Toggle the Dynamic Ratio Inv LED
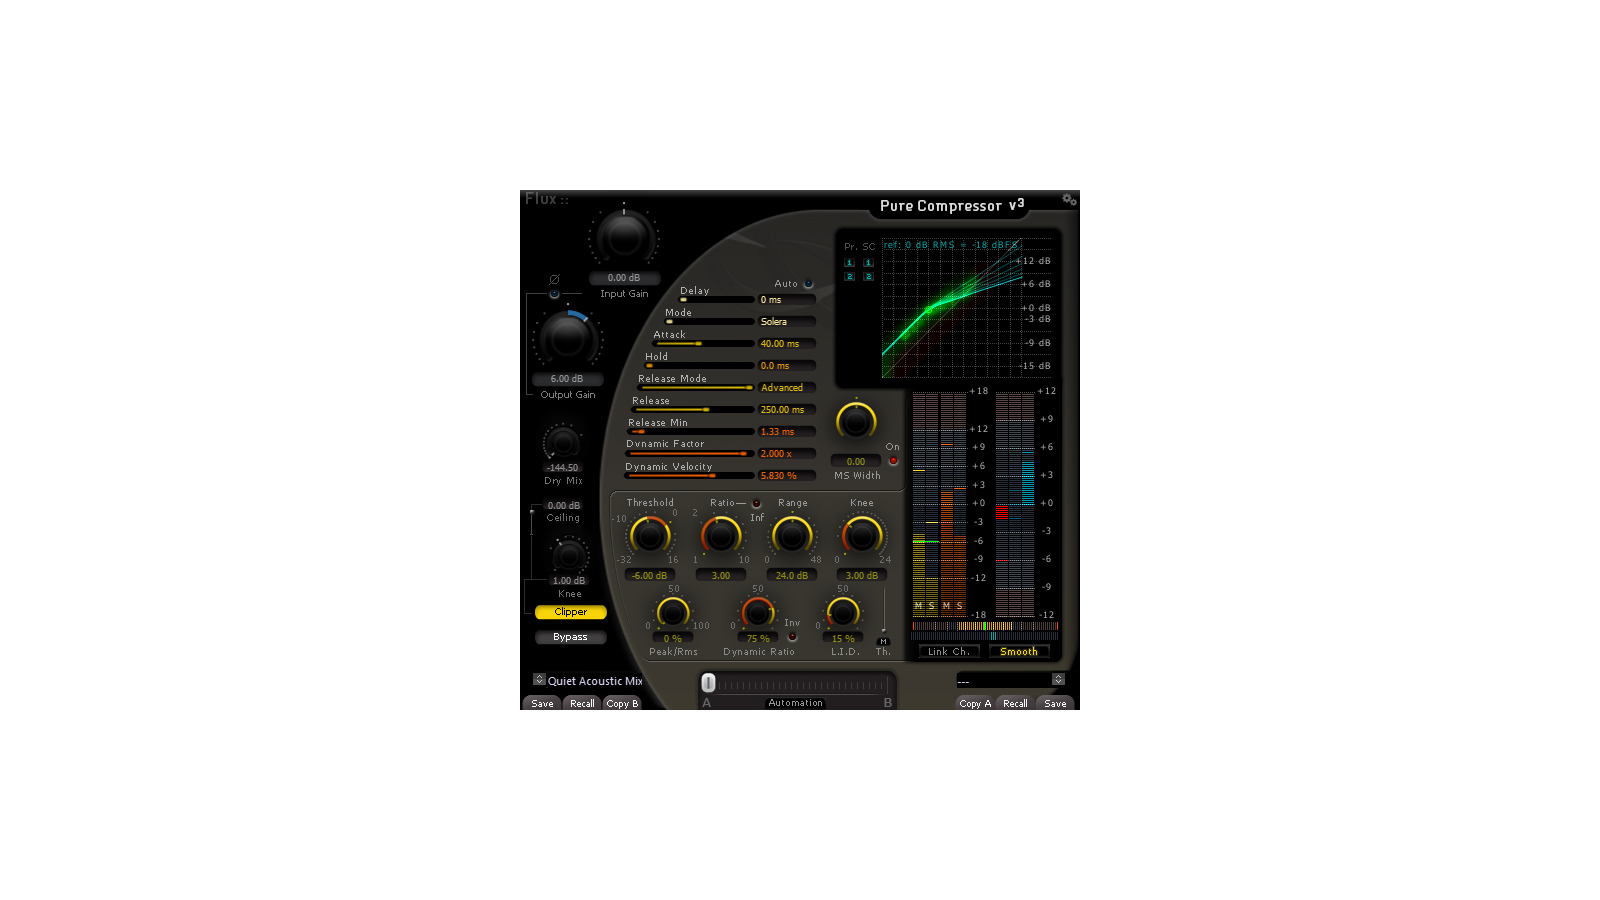 [x=792, y=636]
